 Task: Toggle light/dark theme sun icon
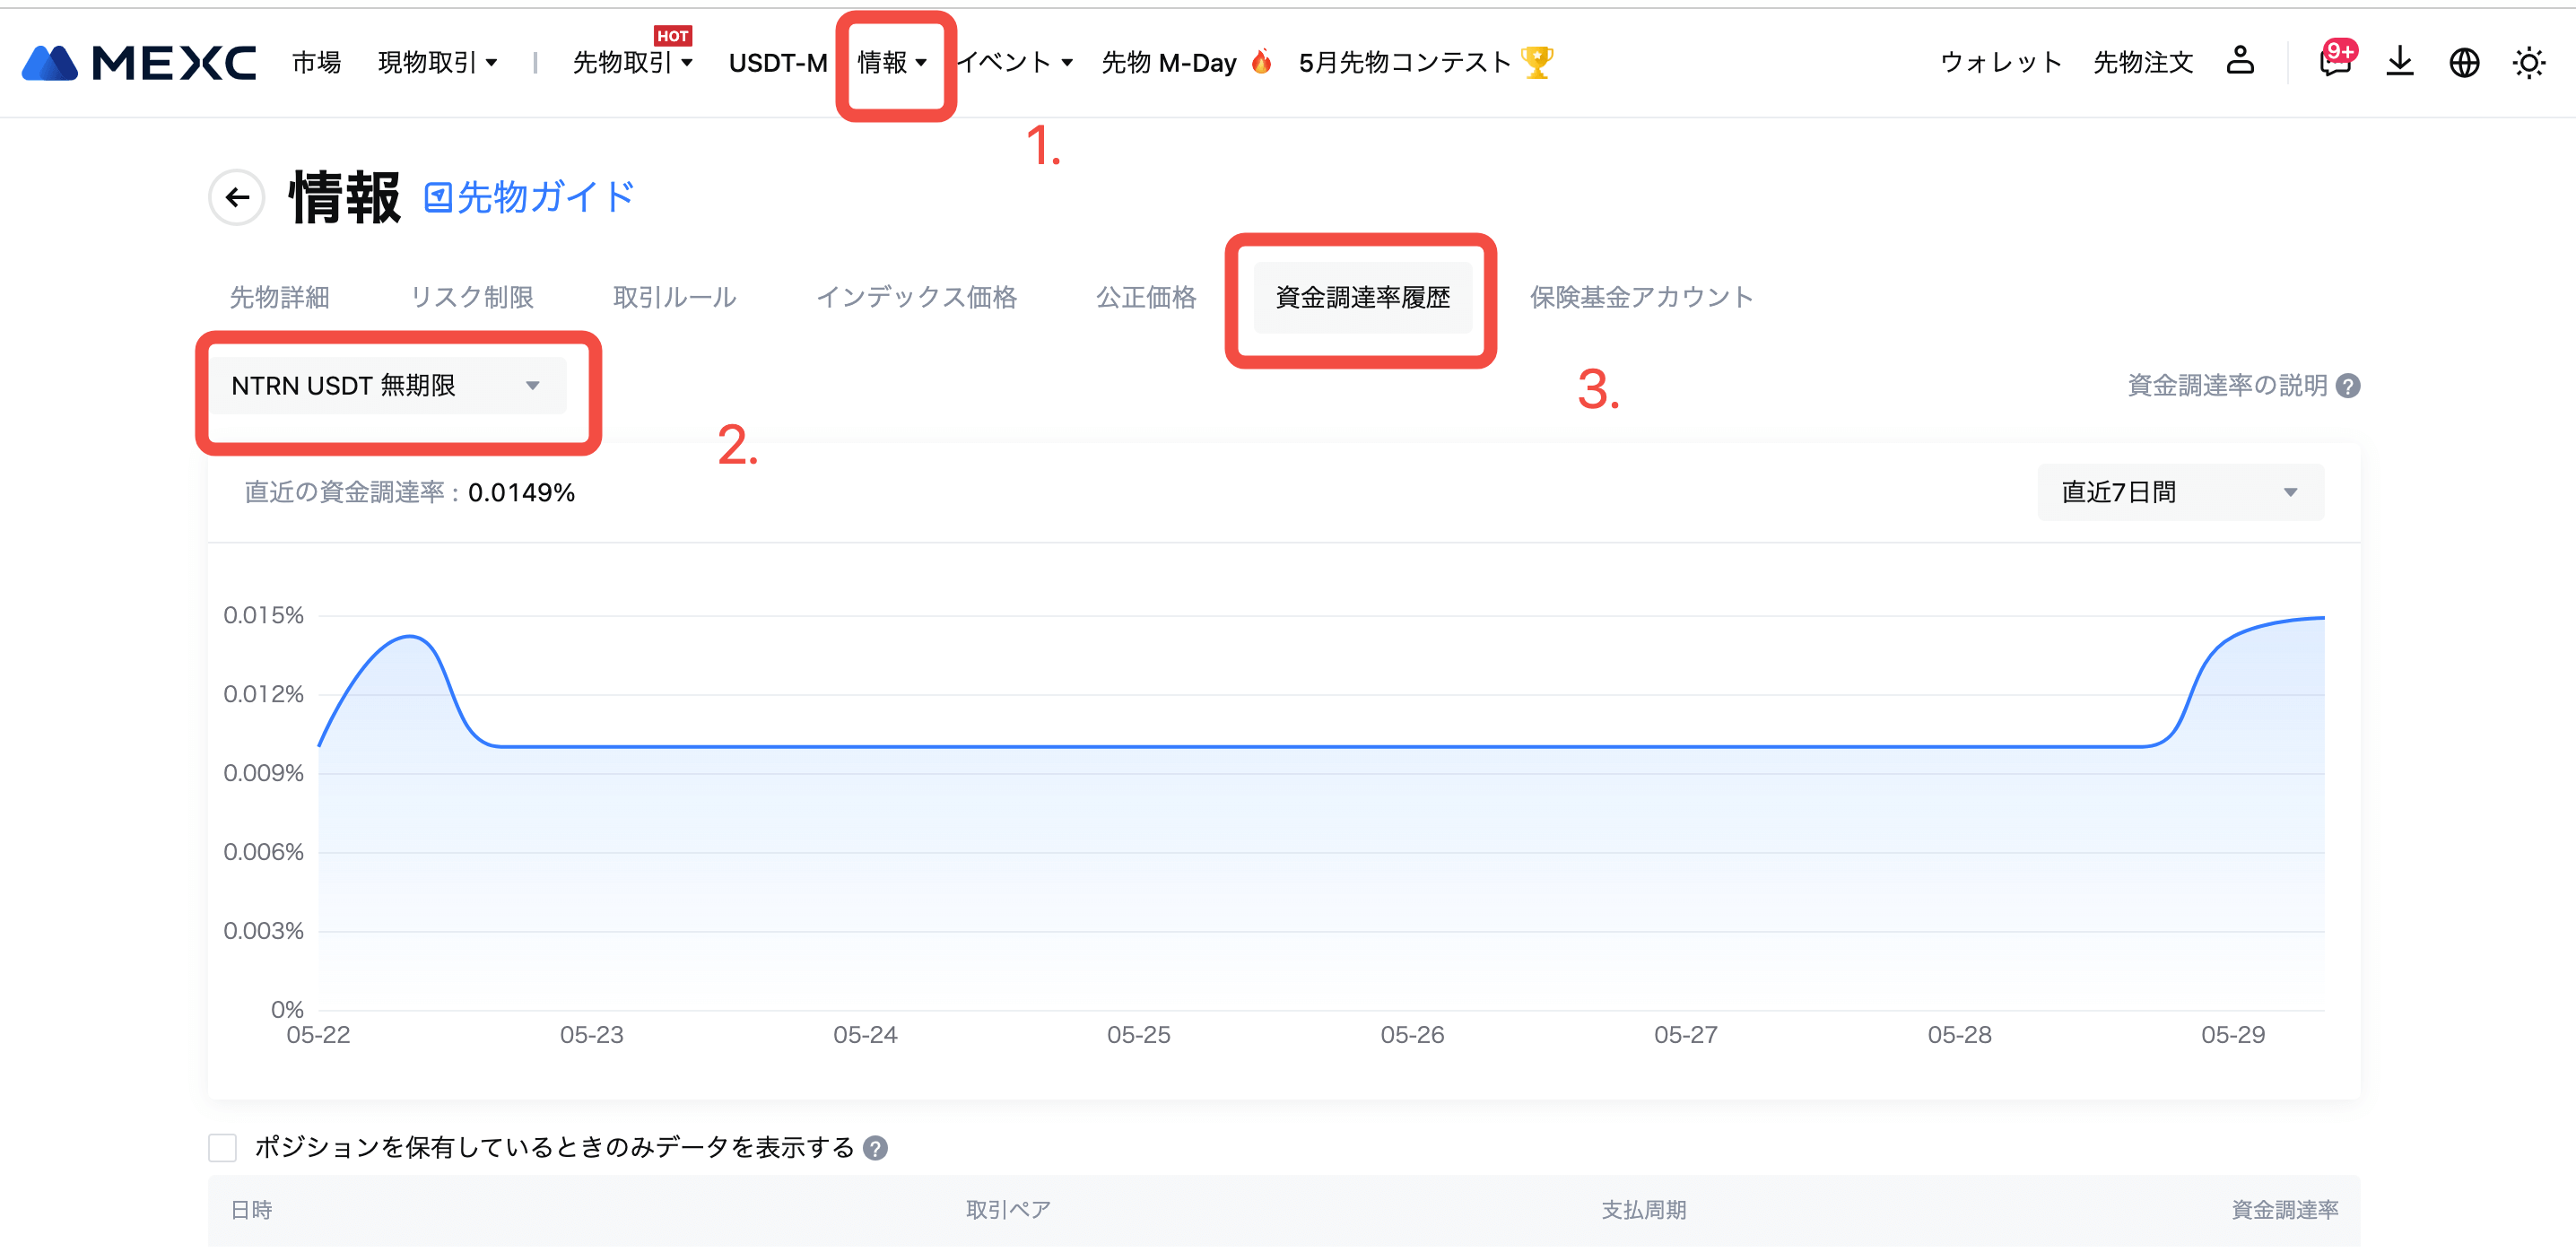(x=2528, y=63)
